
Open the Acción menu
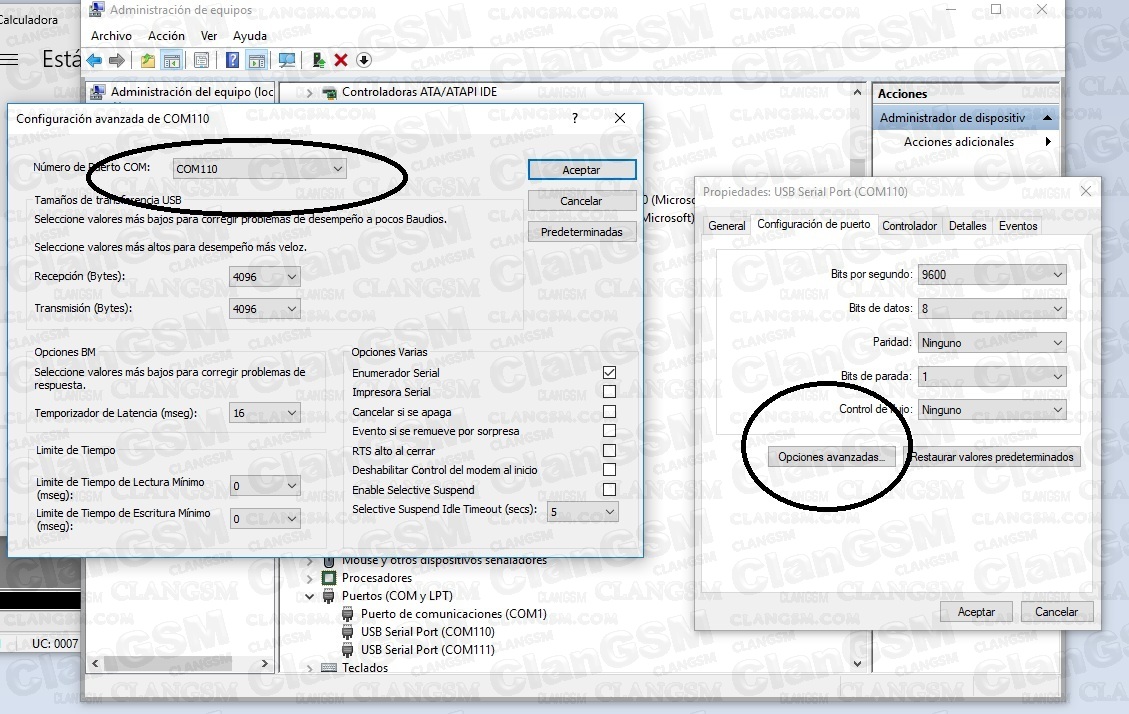pyautogui.click(x=166, y=36)
